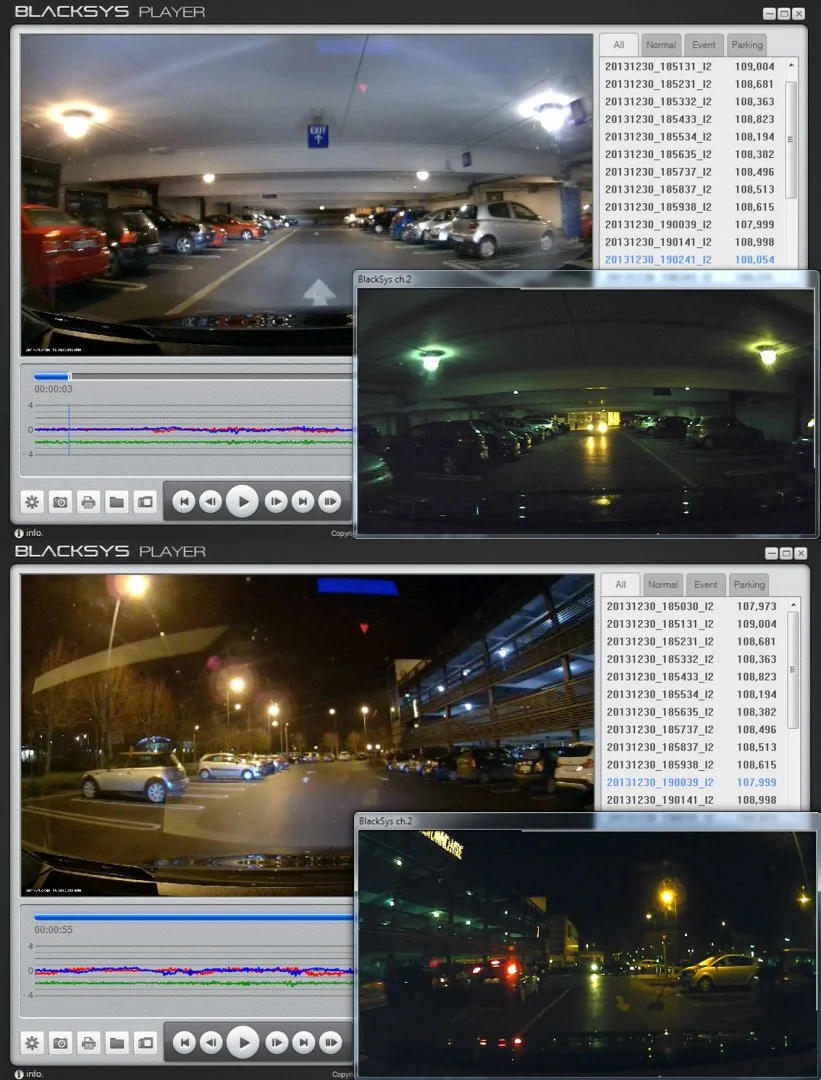Open folder icon in the lower player toolbar
The height and width of the screenshot is (1080, 821).
(x=117, y=1043)
